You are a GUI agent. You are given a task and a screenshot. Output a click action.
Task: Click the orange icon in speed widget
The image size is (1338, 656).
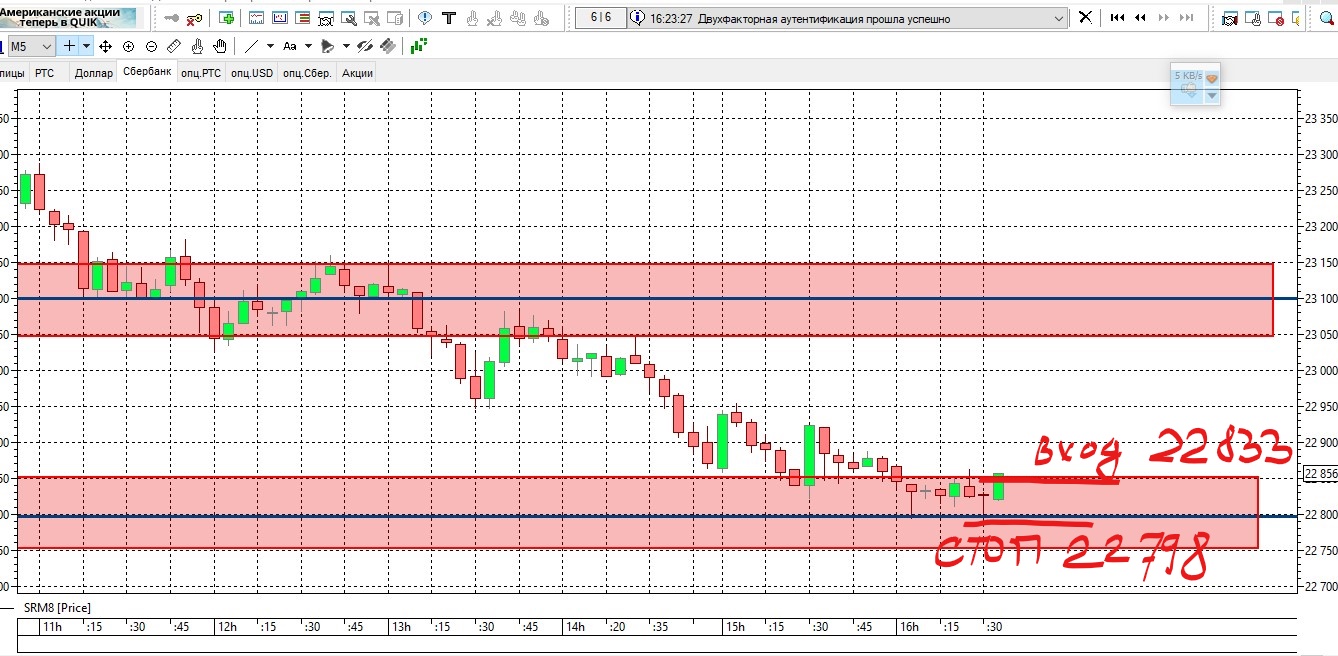pyautogui.click(x=1211, y=77)
